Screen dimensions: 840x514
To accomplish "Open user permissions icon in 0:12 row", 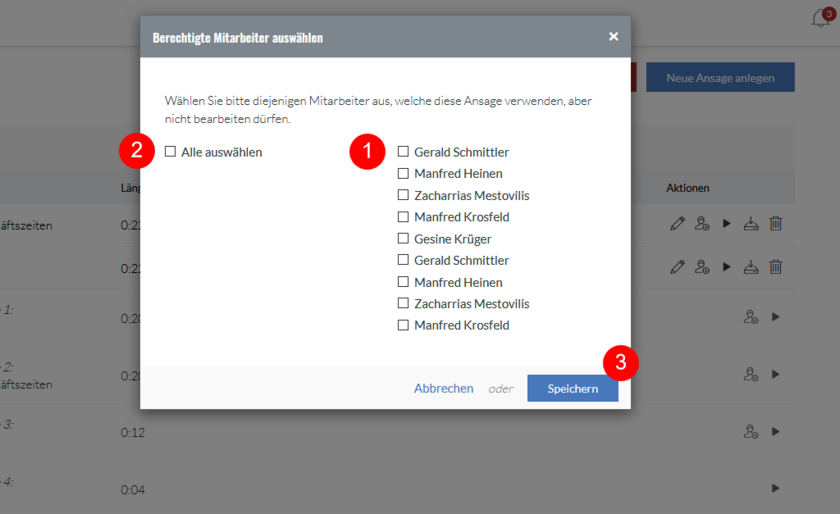I will [x=751, y=431].
